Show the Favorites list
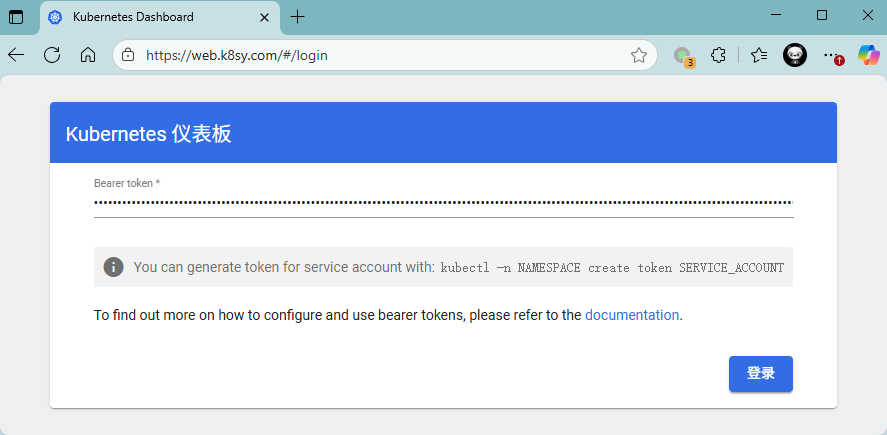The image size is (887, 435). tap(759, 56)
